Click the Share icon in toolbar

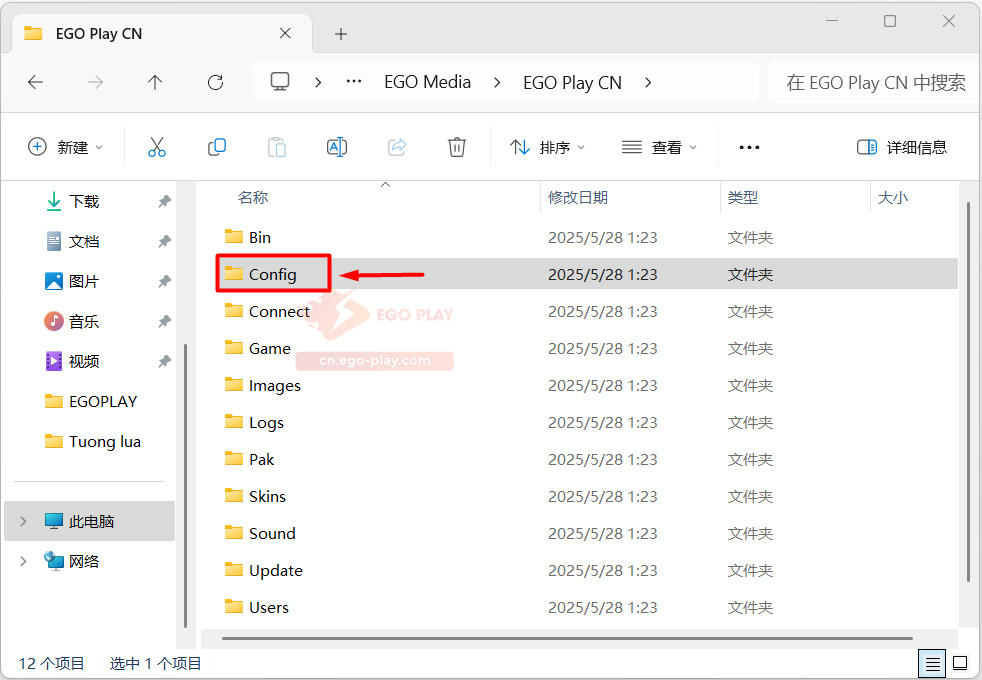pos(397,147)
